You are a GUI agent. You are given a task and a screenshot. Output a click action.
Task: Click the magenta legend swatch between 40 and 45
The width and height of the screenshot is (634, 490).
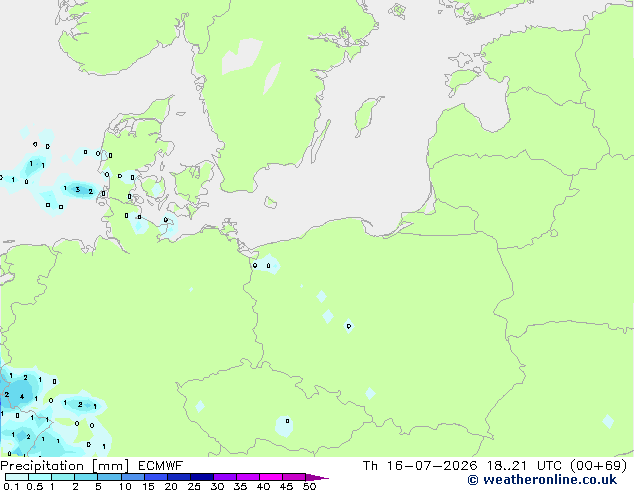271,477
